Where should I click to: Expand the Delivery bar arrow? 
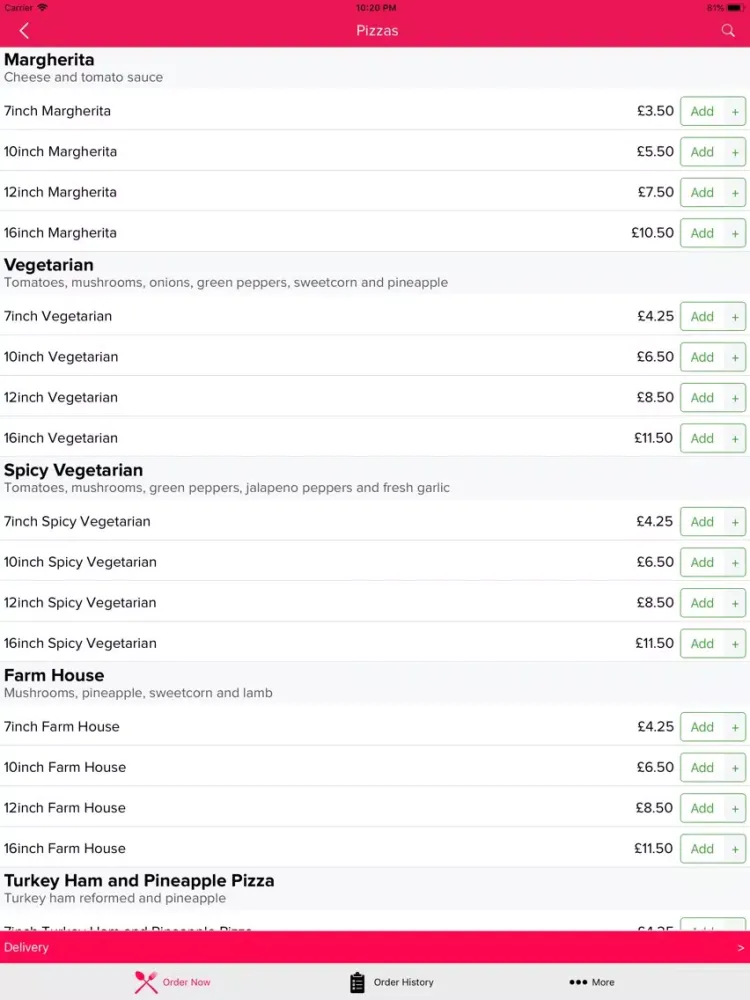(x=740, y=948)
